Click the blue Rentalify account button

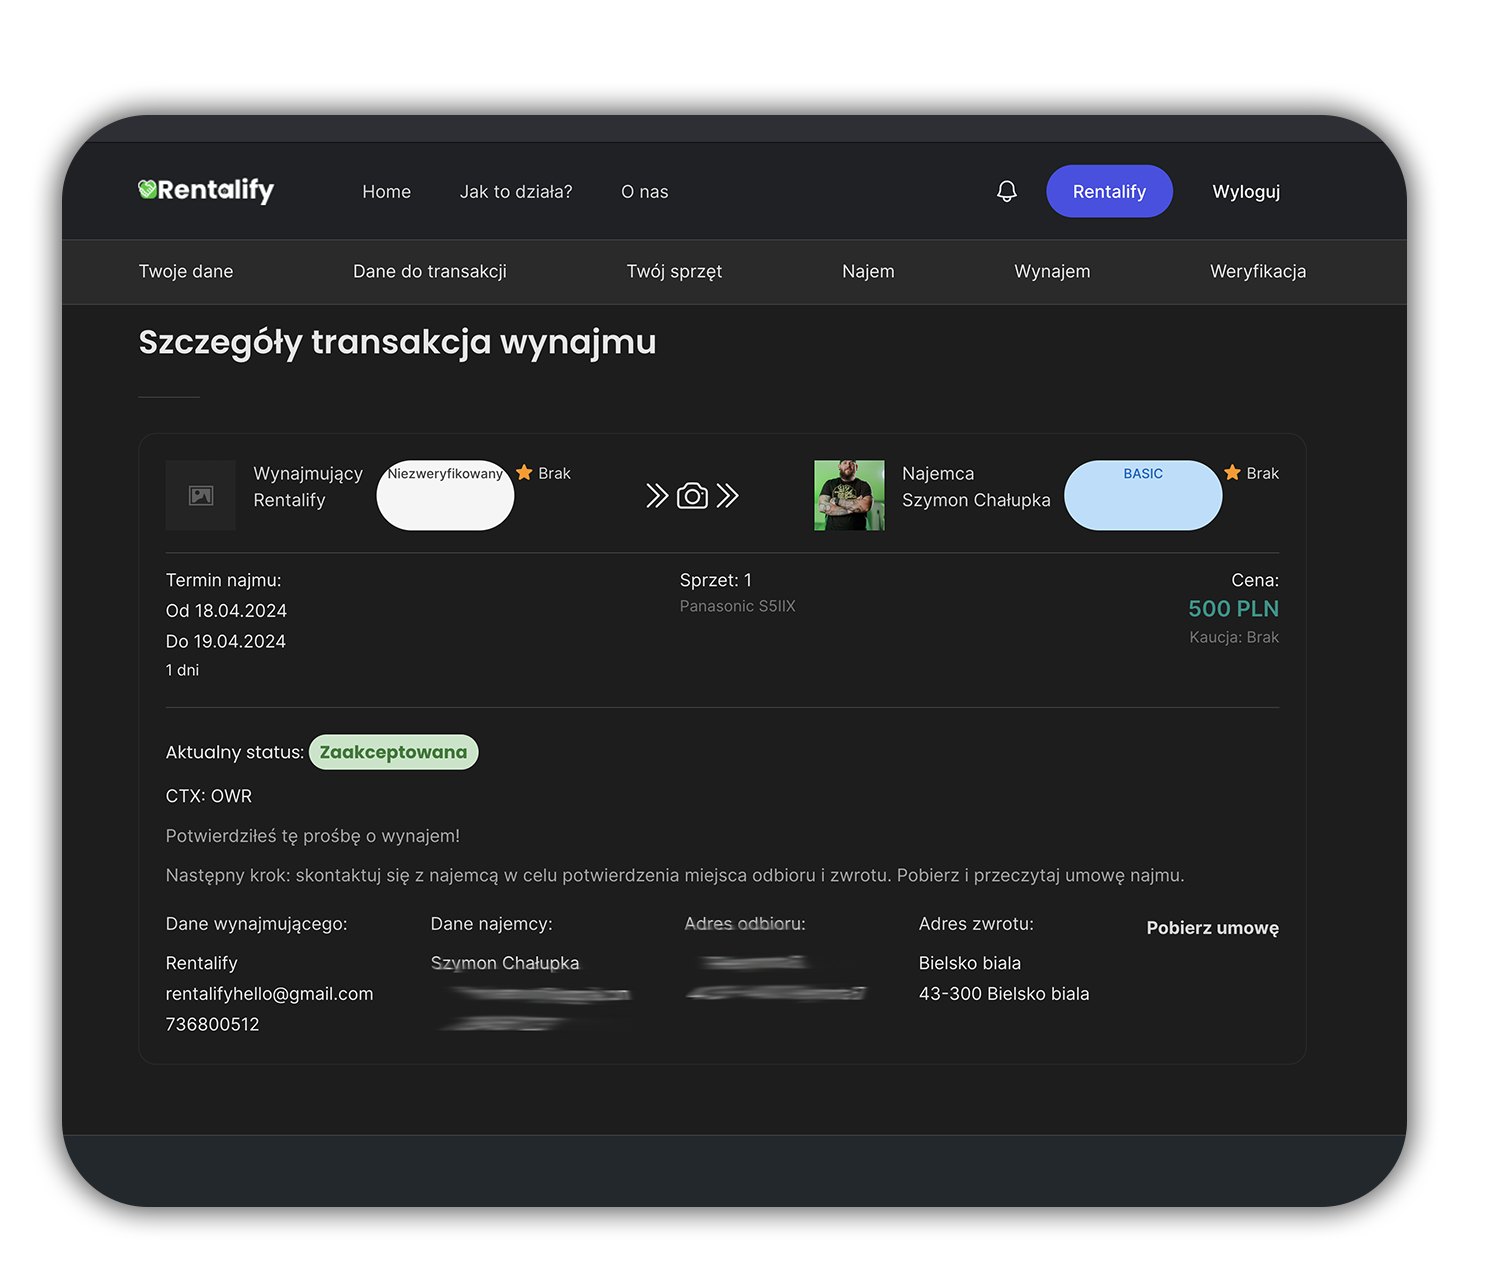click(1109, 191)
